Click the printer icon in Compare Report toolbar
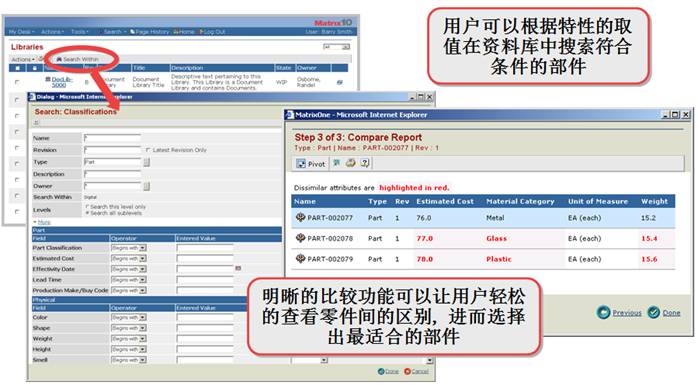This screenshot has height=385, width=698. pos(350,163)
